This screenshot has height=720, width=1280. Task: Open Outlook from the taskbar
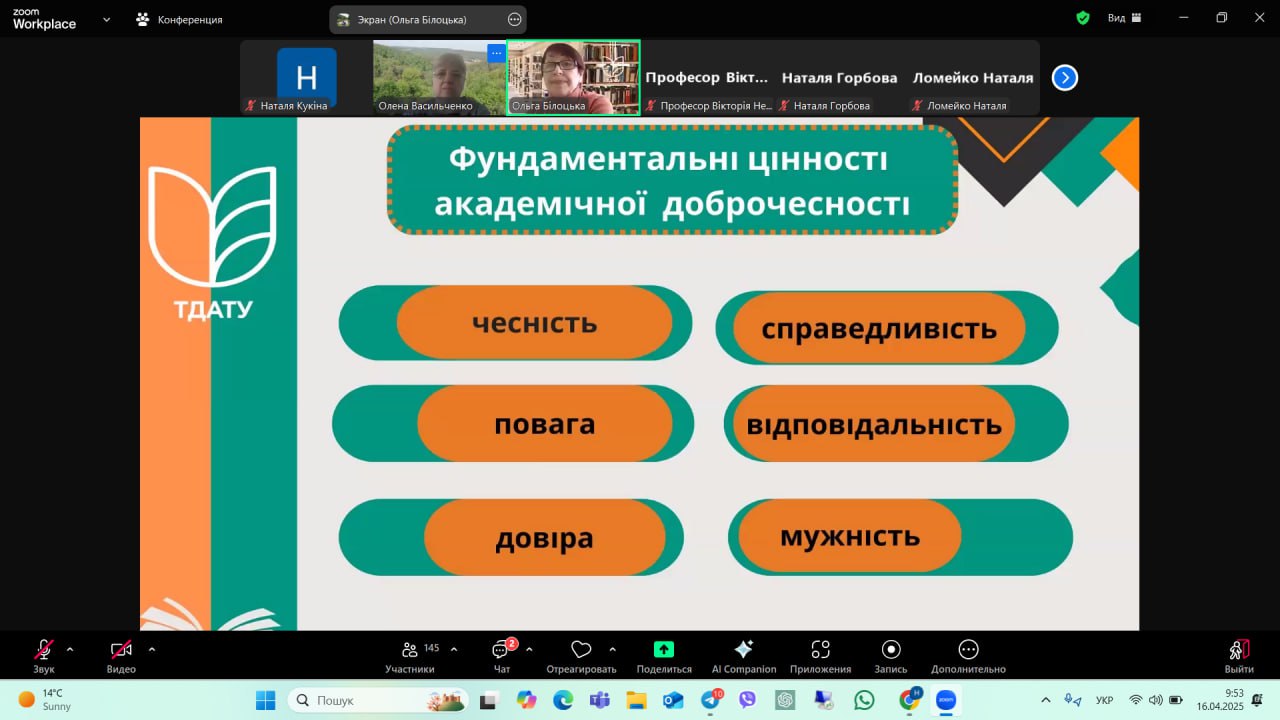[673, 700]
